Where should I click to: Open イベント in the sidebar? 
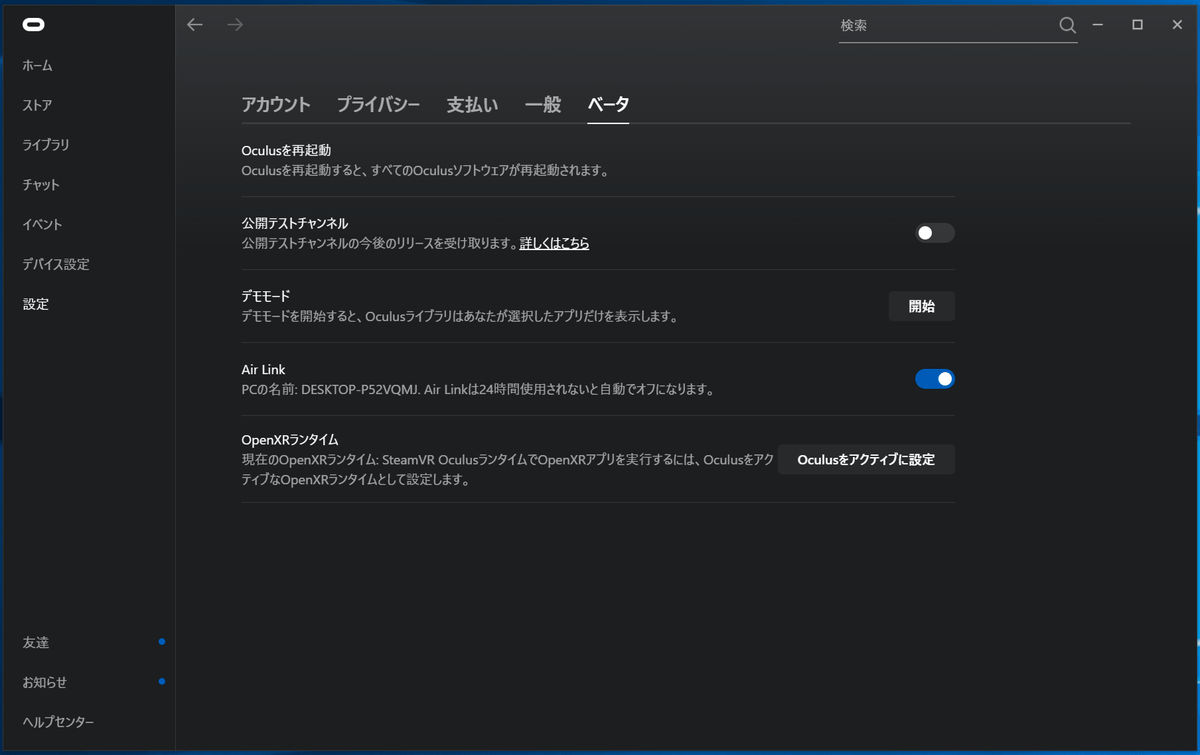(42, 225)
